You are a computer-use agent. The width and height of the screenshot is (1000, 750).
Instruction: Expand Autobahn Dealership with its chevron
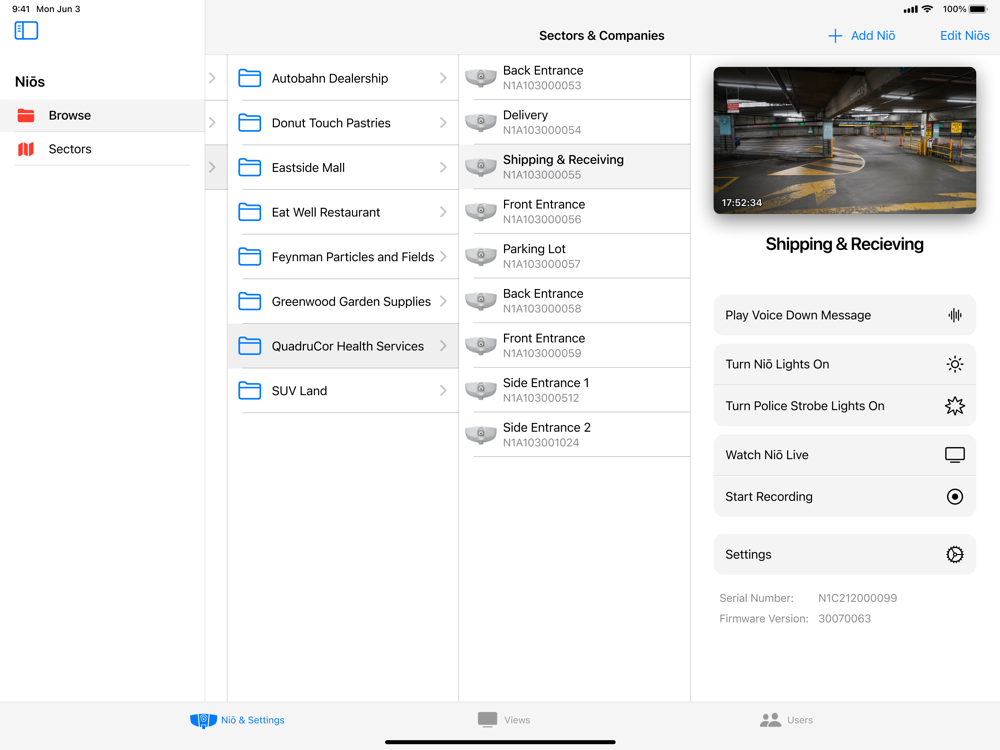pyautogui.click(x=443, y=78)
